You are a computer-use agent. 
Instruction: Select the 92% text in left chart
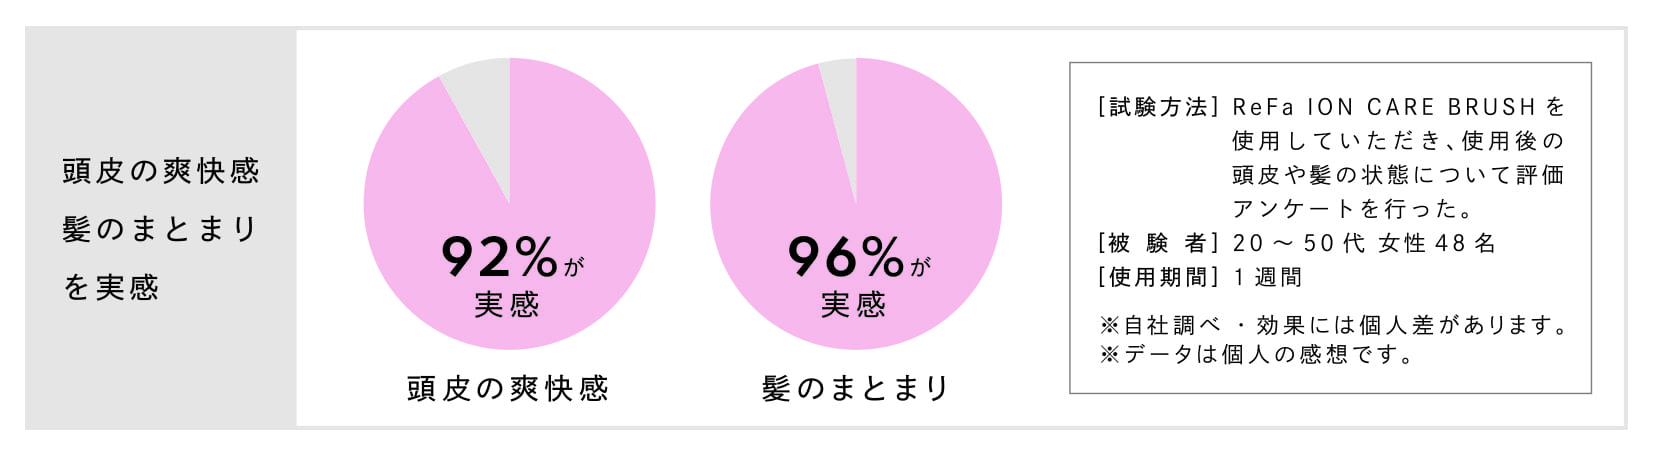coord(499,257)
